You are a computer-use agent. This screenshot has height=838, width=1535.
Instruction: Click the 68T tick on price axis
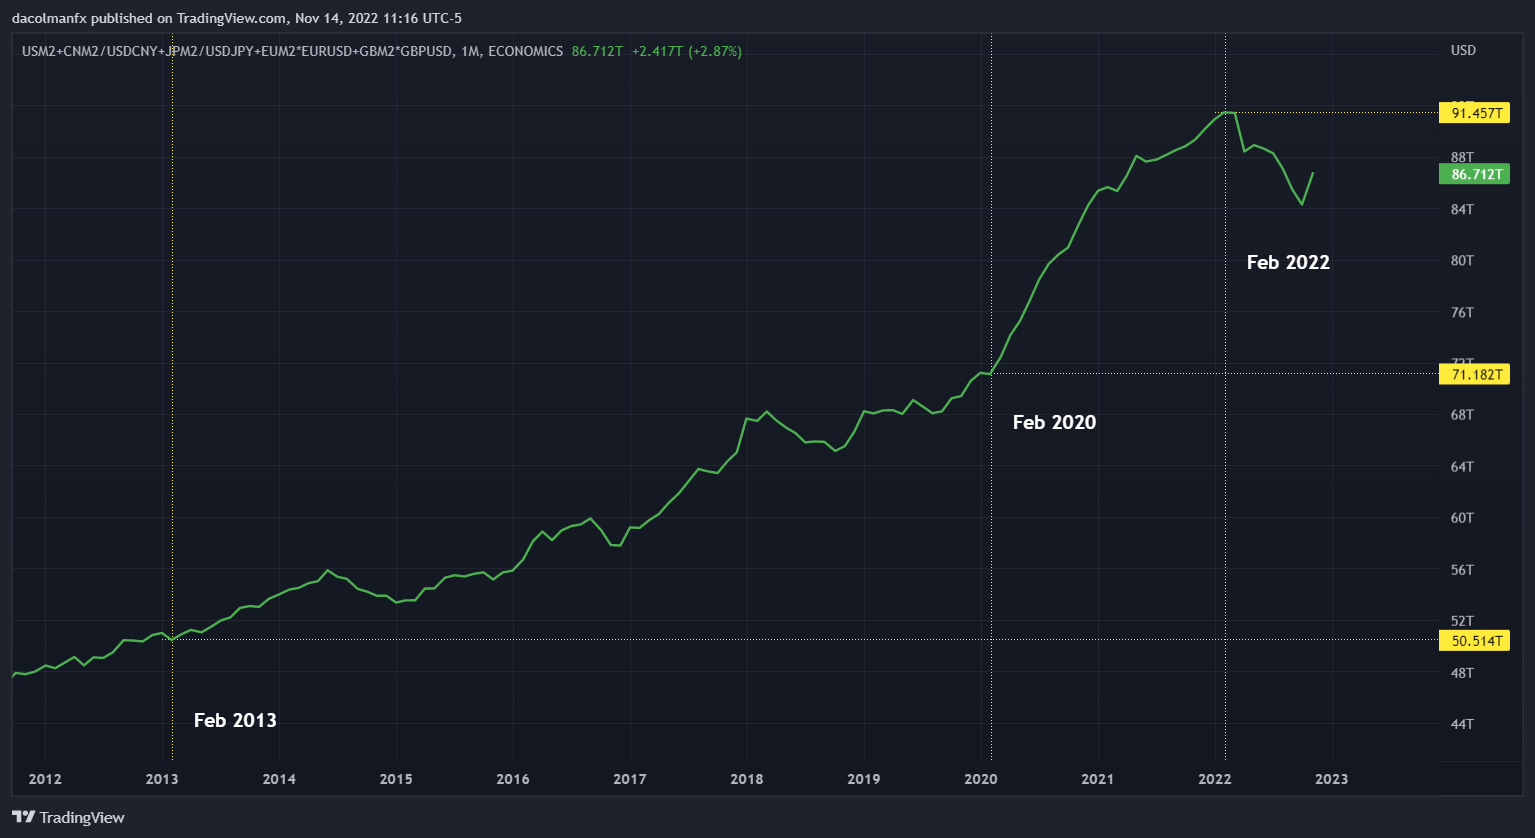click(x=1462, y=414)
